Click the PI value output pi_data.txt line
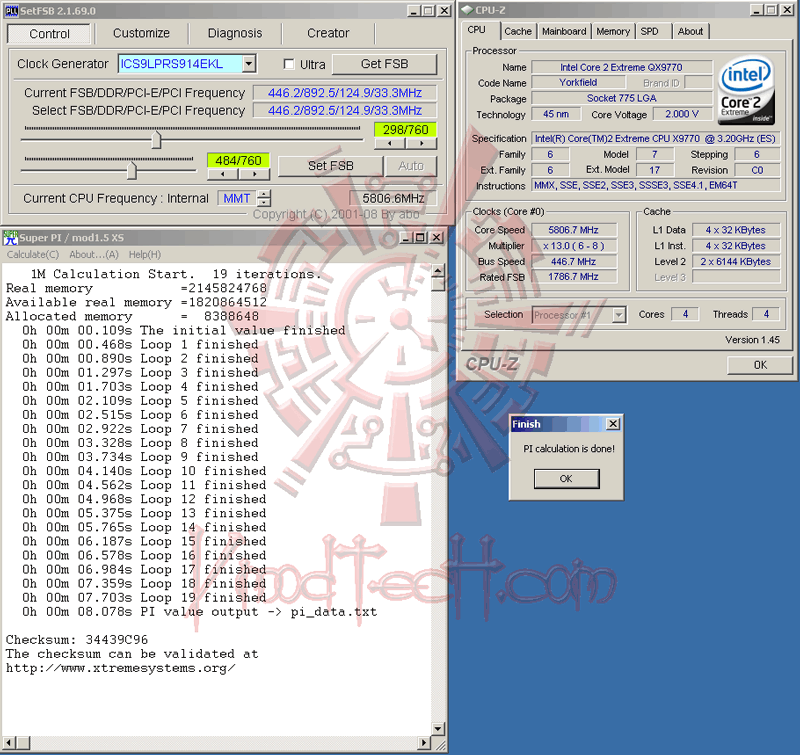Screen dimensions: 800x755 (199, 612)
